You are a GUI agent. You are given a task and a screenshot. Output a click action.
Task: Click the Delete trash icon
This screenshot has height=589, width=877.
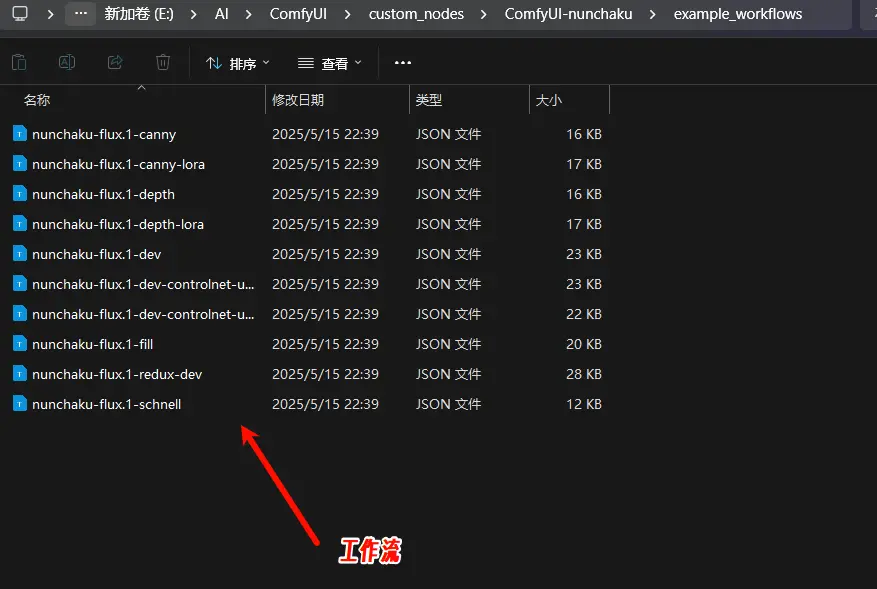coord(163,62)
